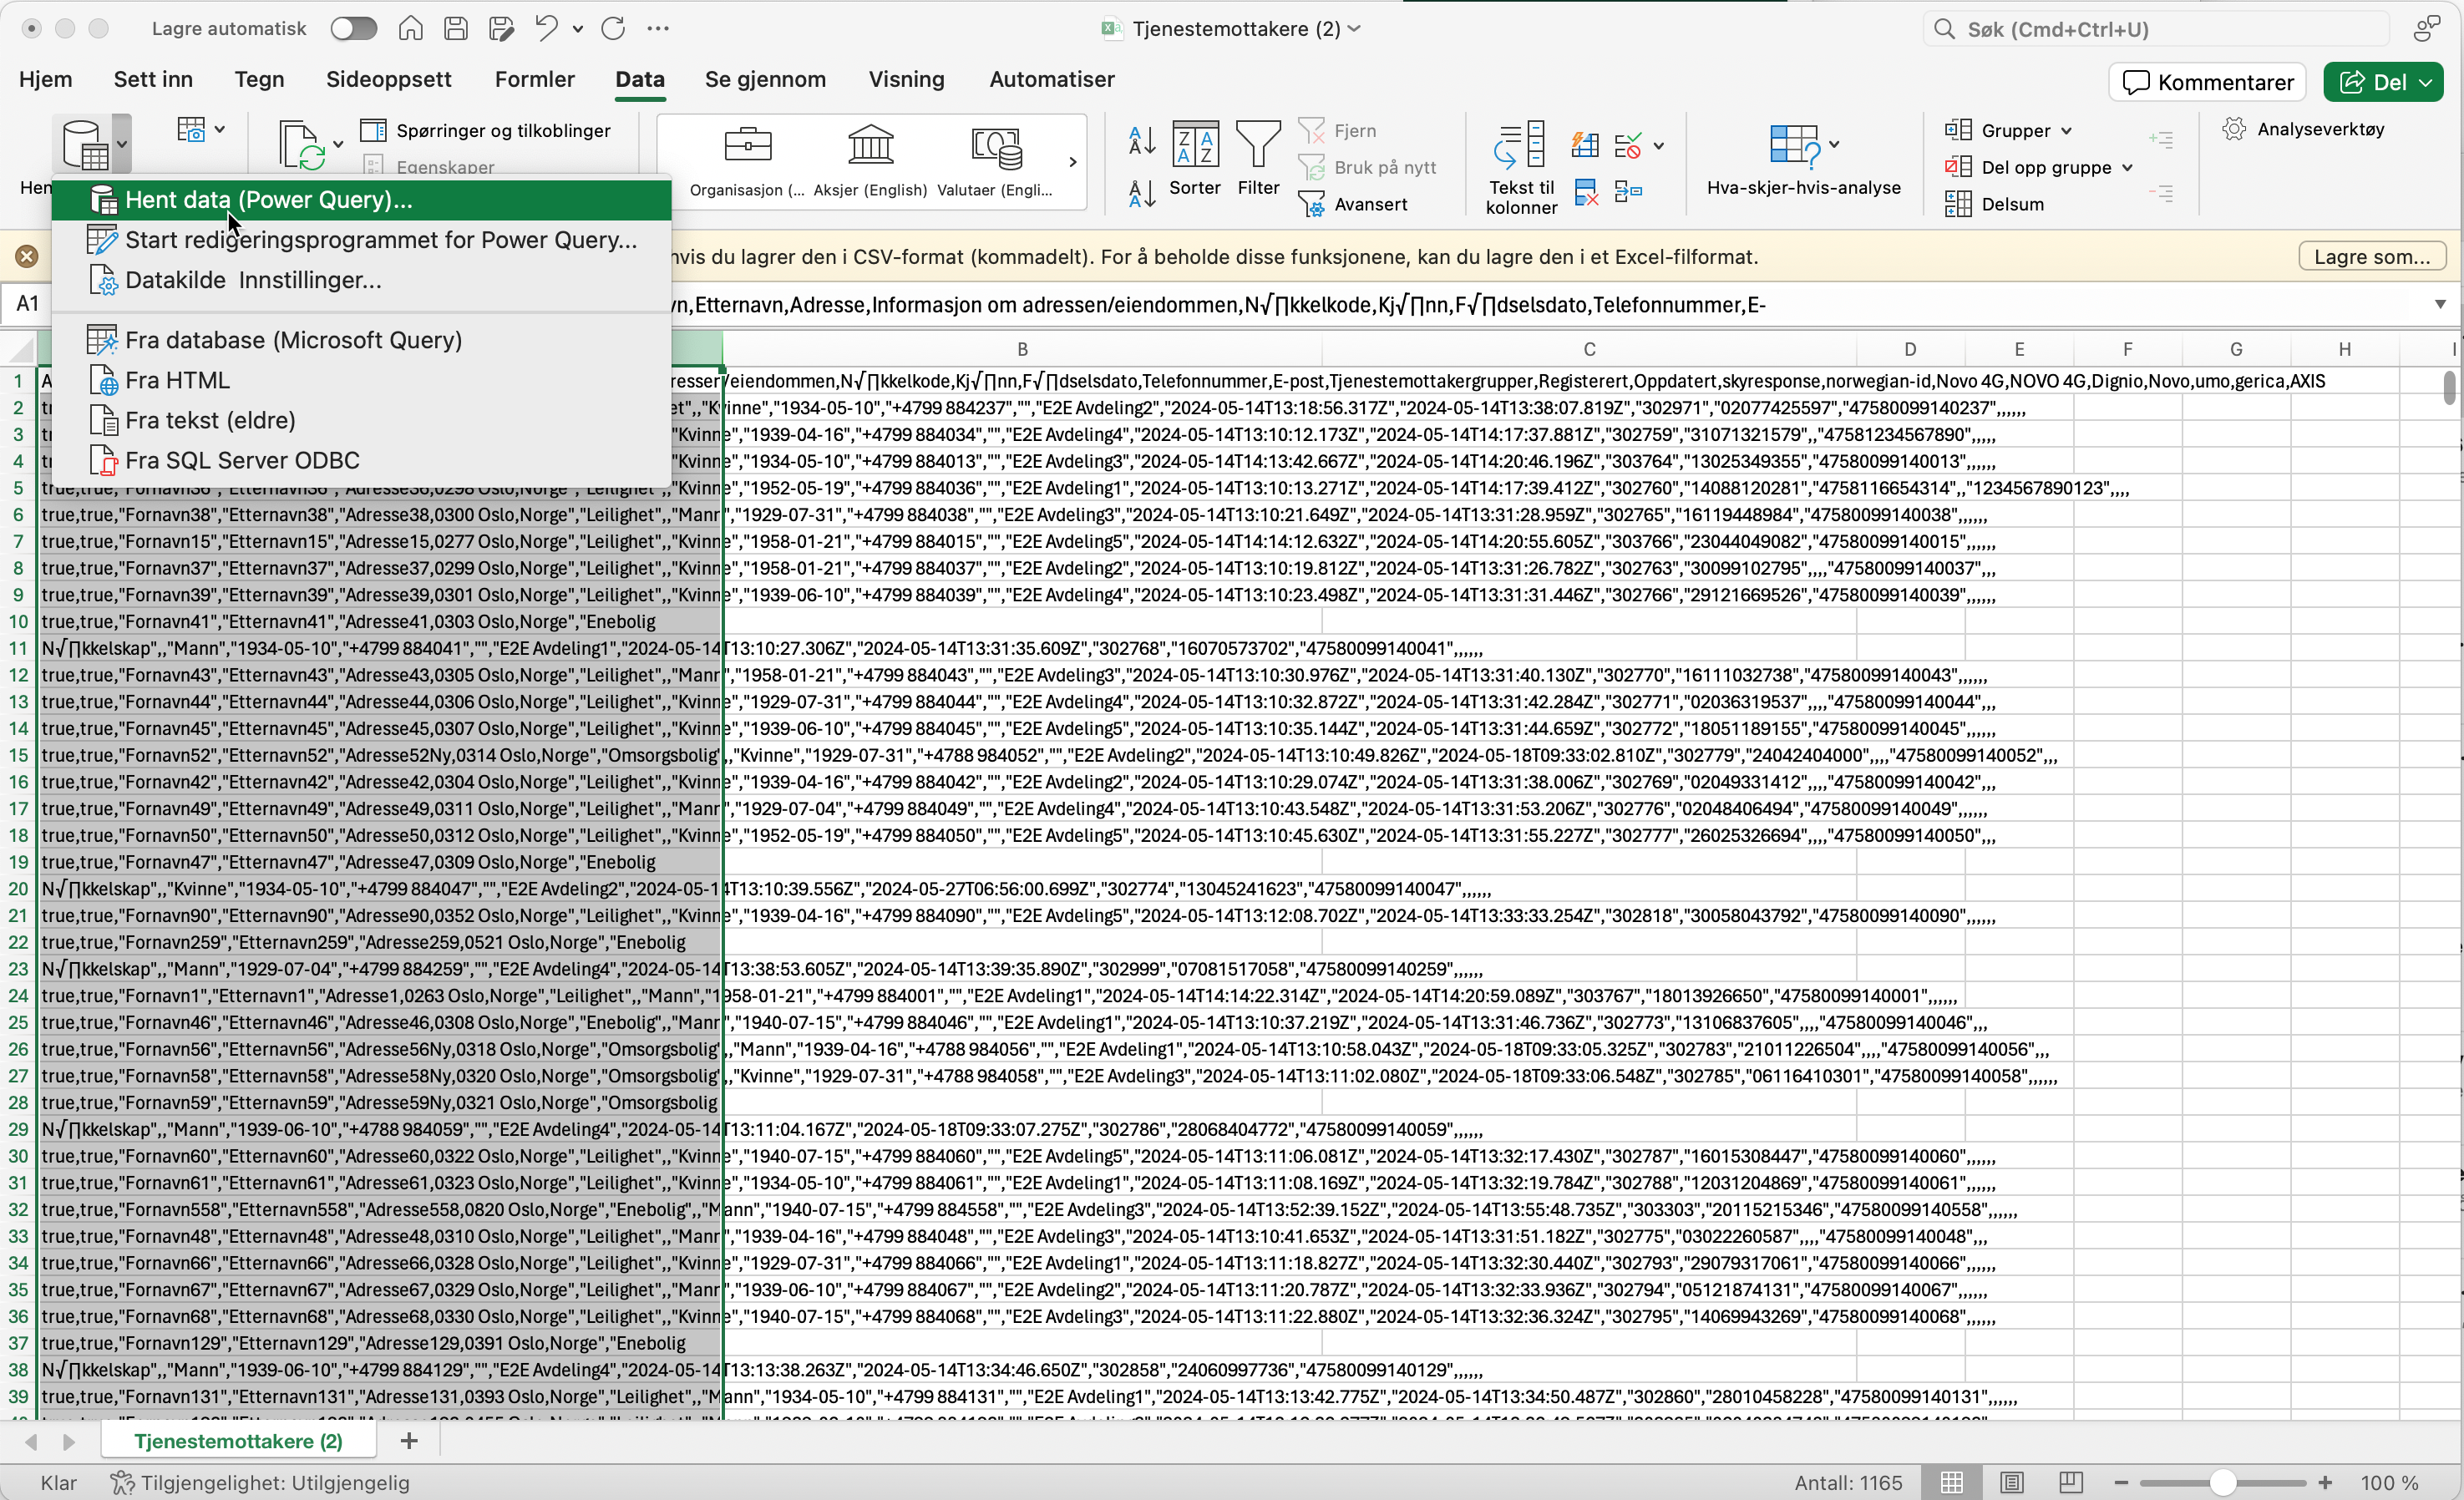Click the Home icon in title bar
Image resolution: width=2464 pixels, height=1500 pixels.
tap(410, 29)
